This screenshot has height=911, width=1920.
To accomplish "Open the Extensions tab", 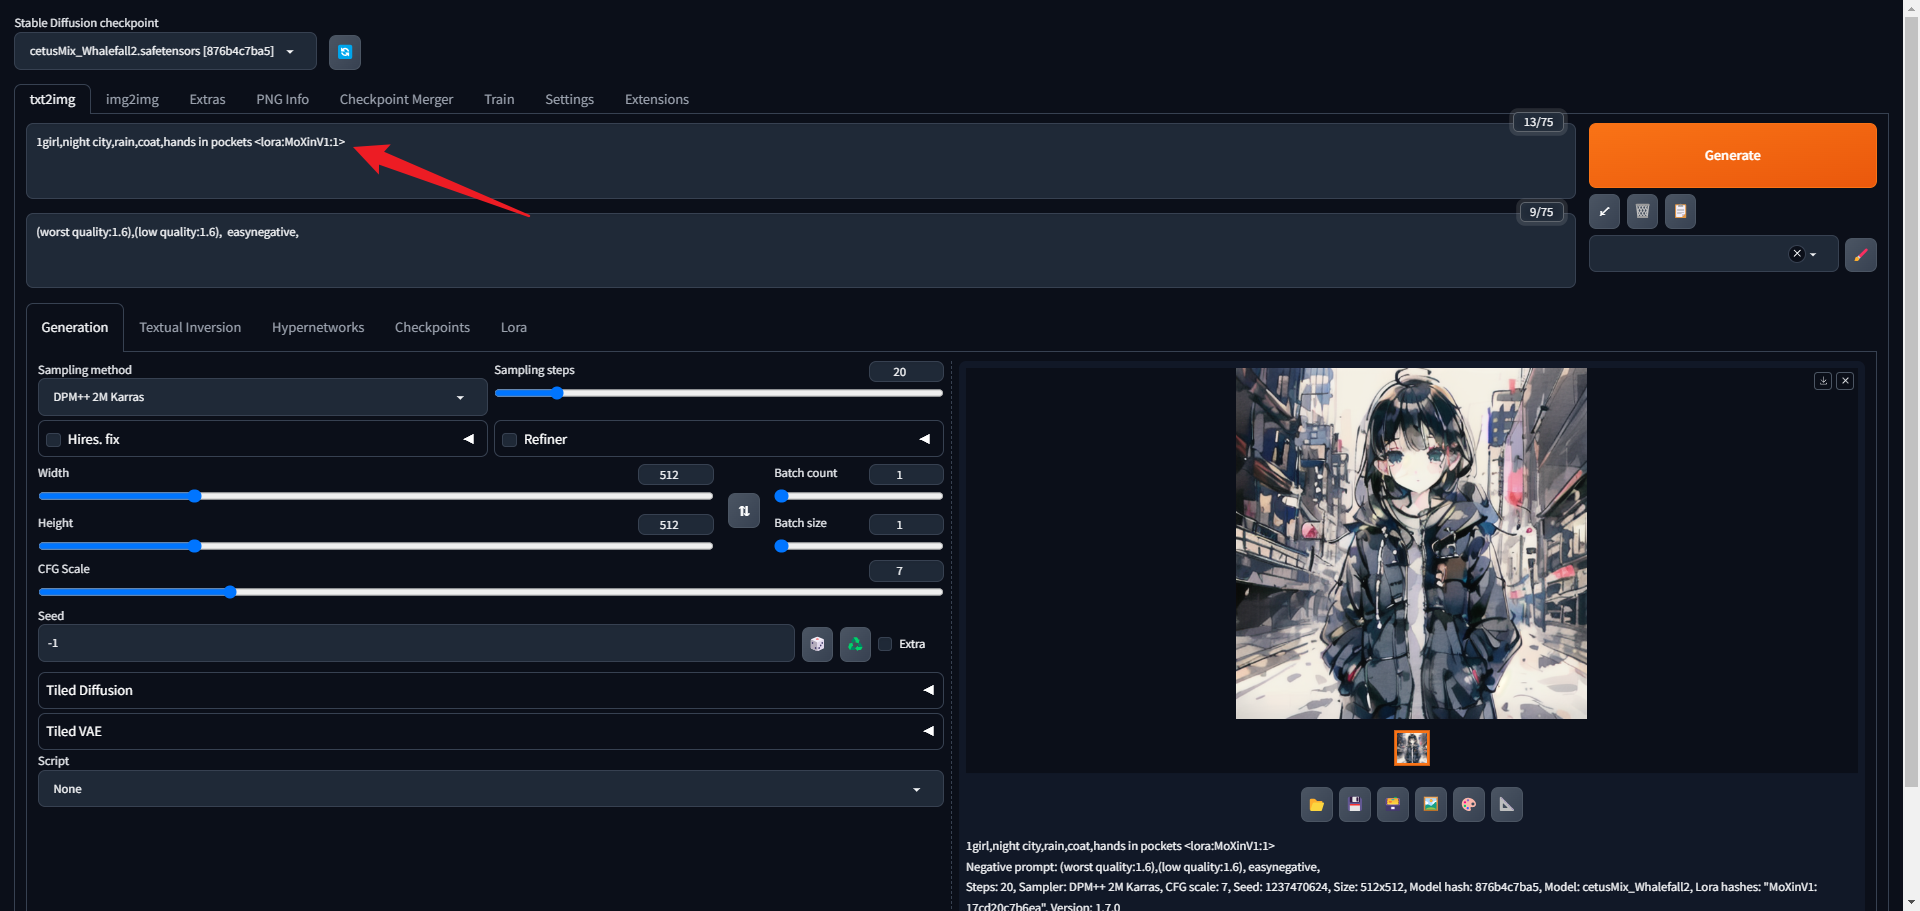I will pyautogui.click(x=657, y=99).
